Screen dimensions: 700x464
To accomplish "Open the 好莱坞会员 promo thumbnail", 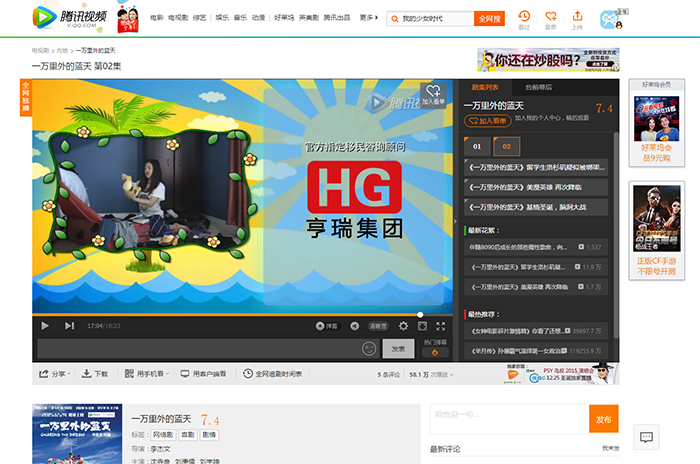I will pos(657,119).
